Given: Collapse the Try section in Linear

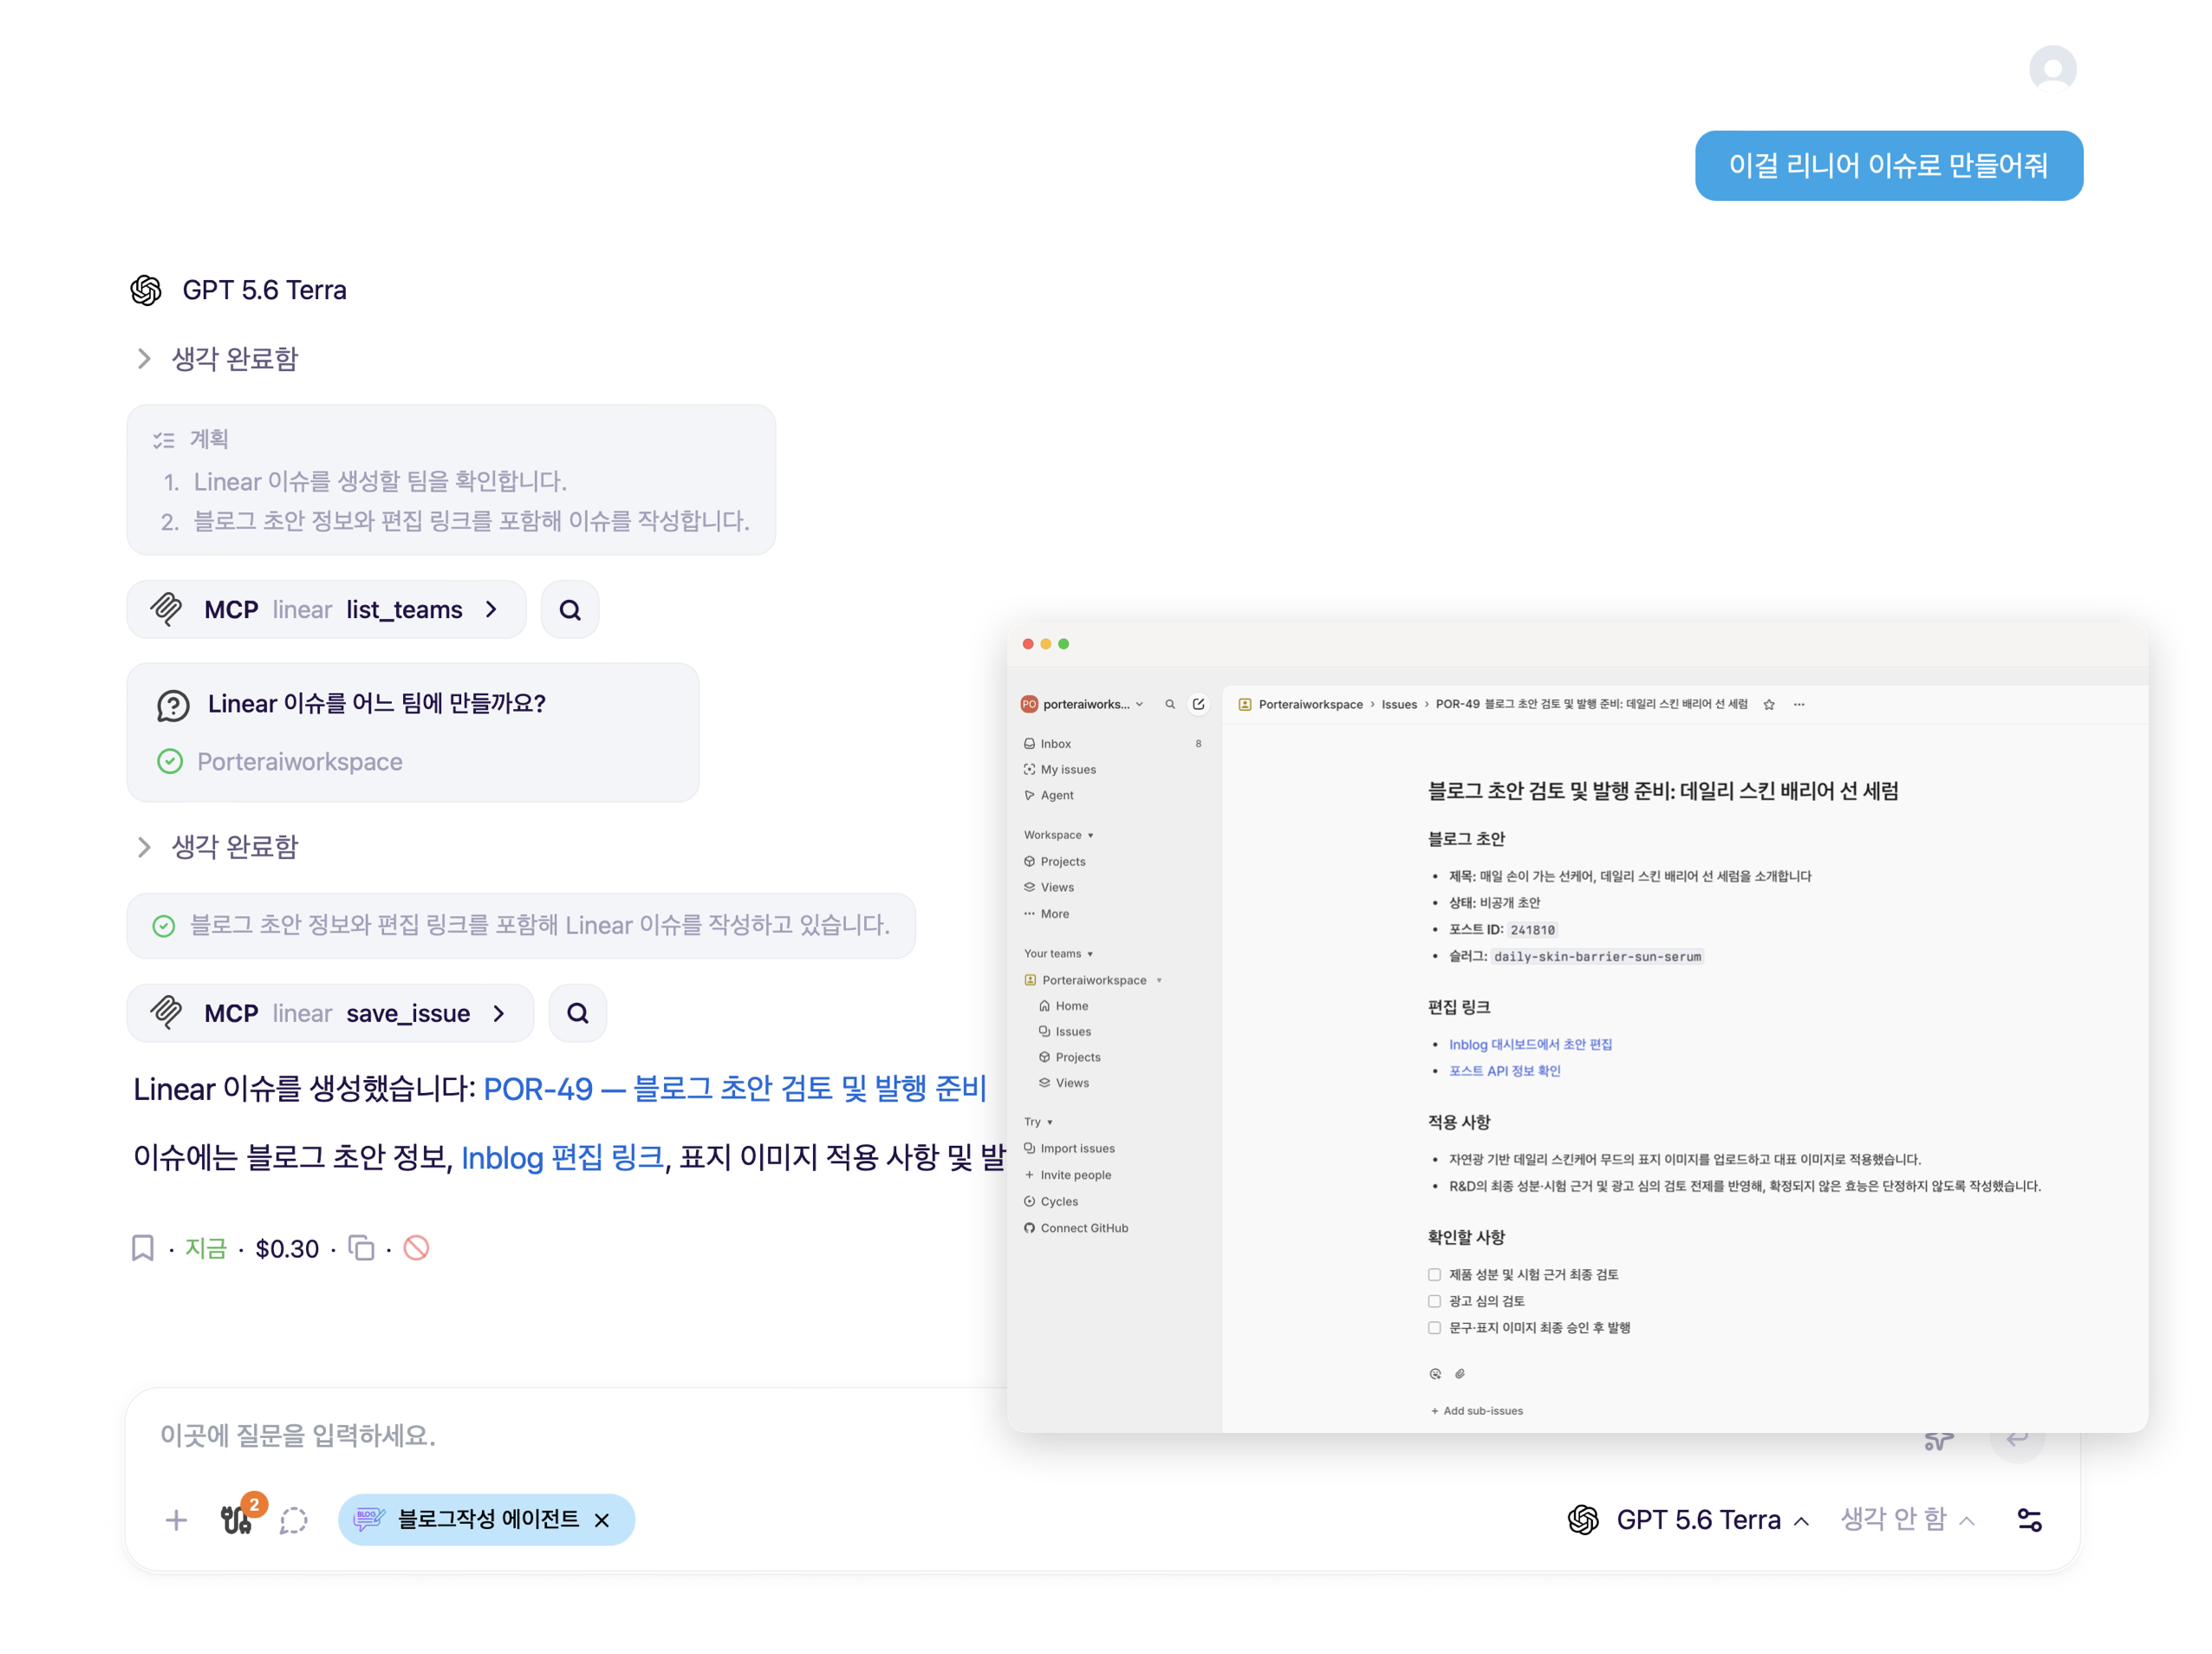Looking at the screenshot, I should 1038,1122.
